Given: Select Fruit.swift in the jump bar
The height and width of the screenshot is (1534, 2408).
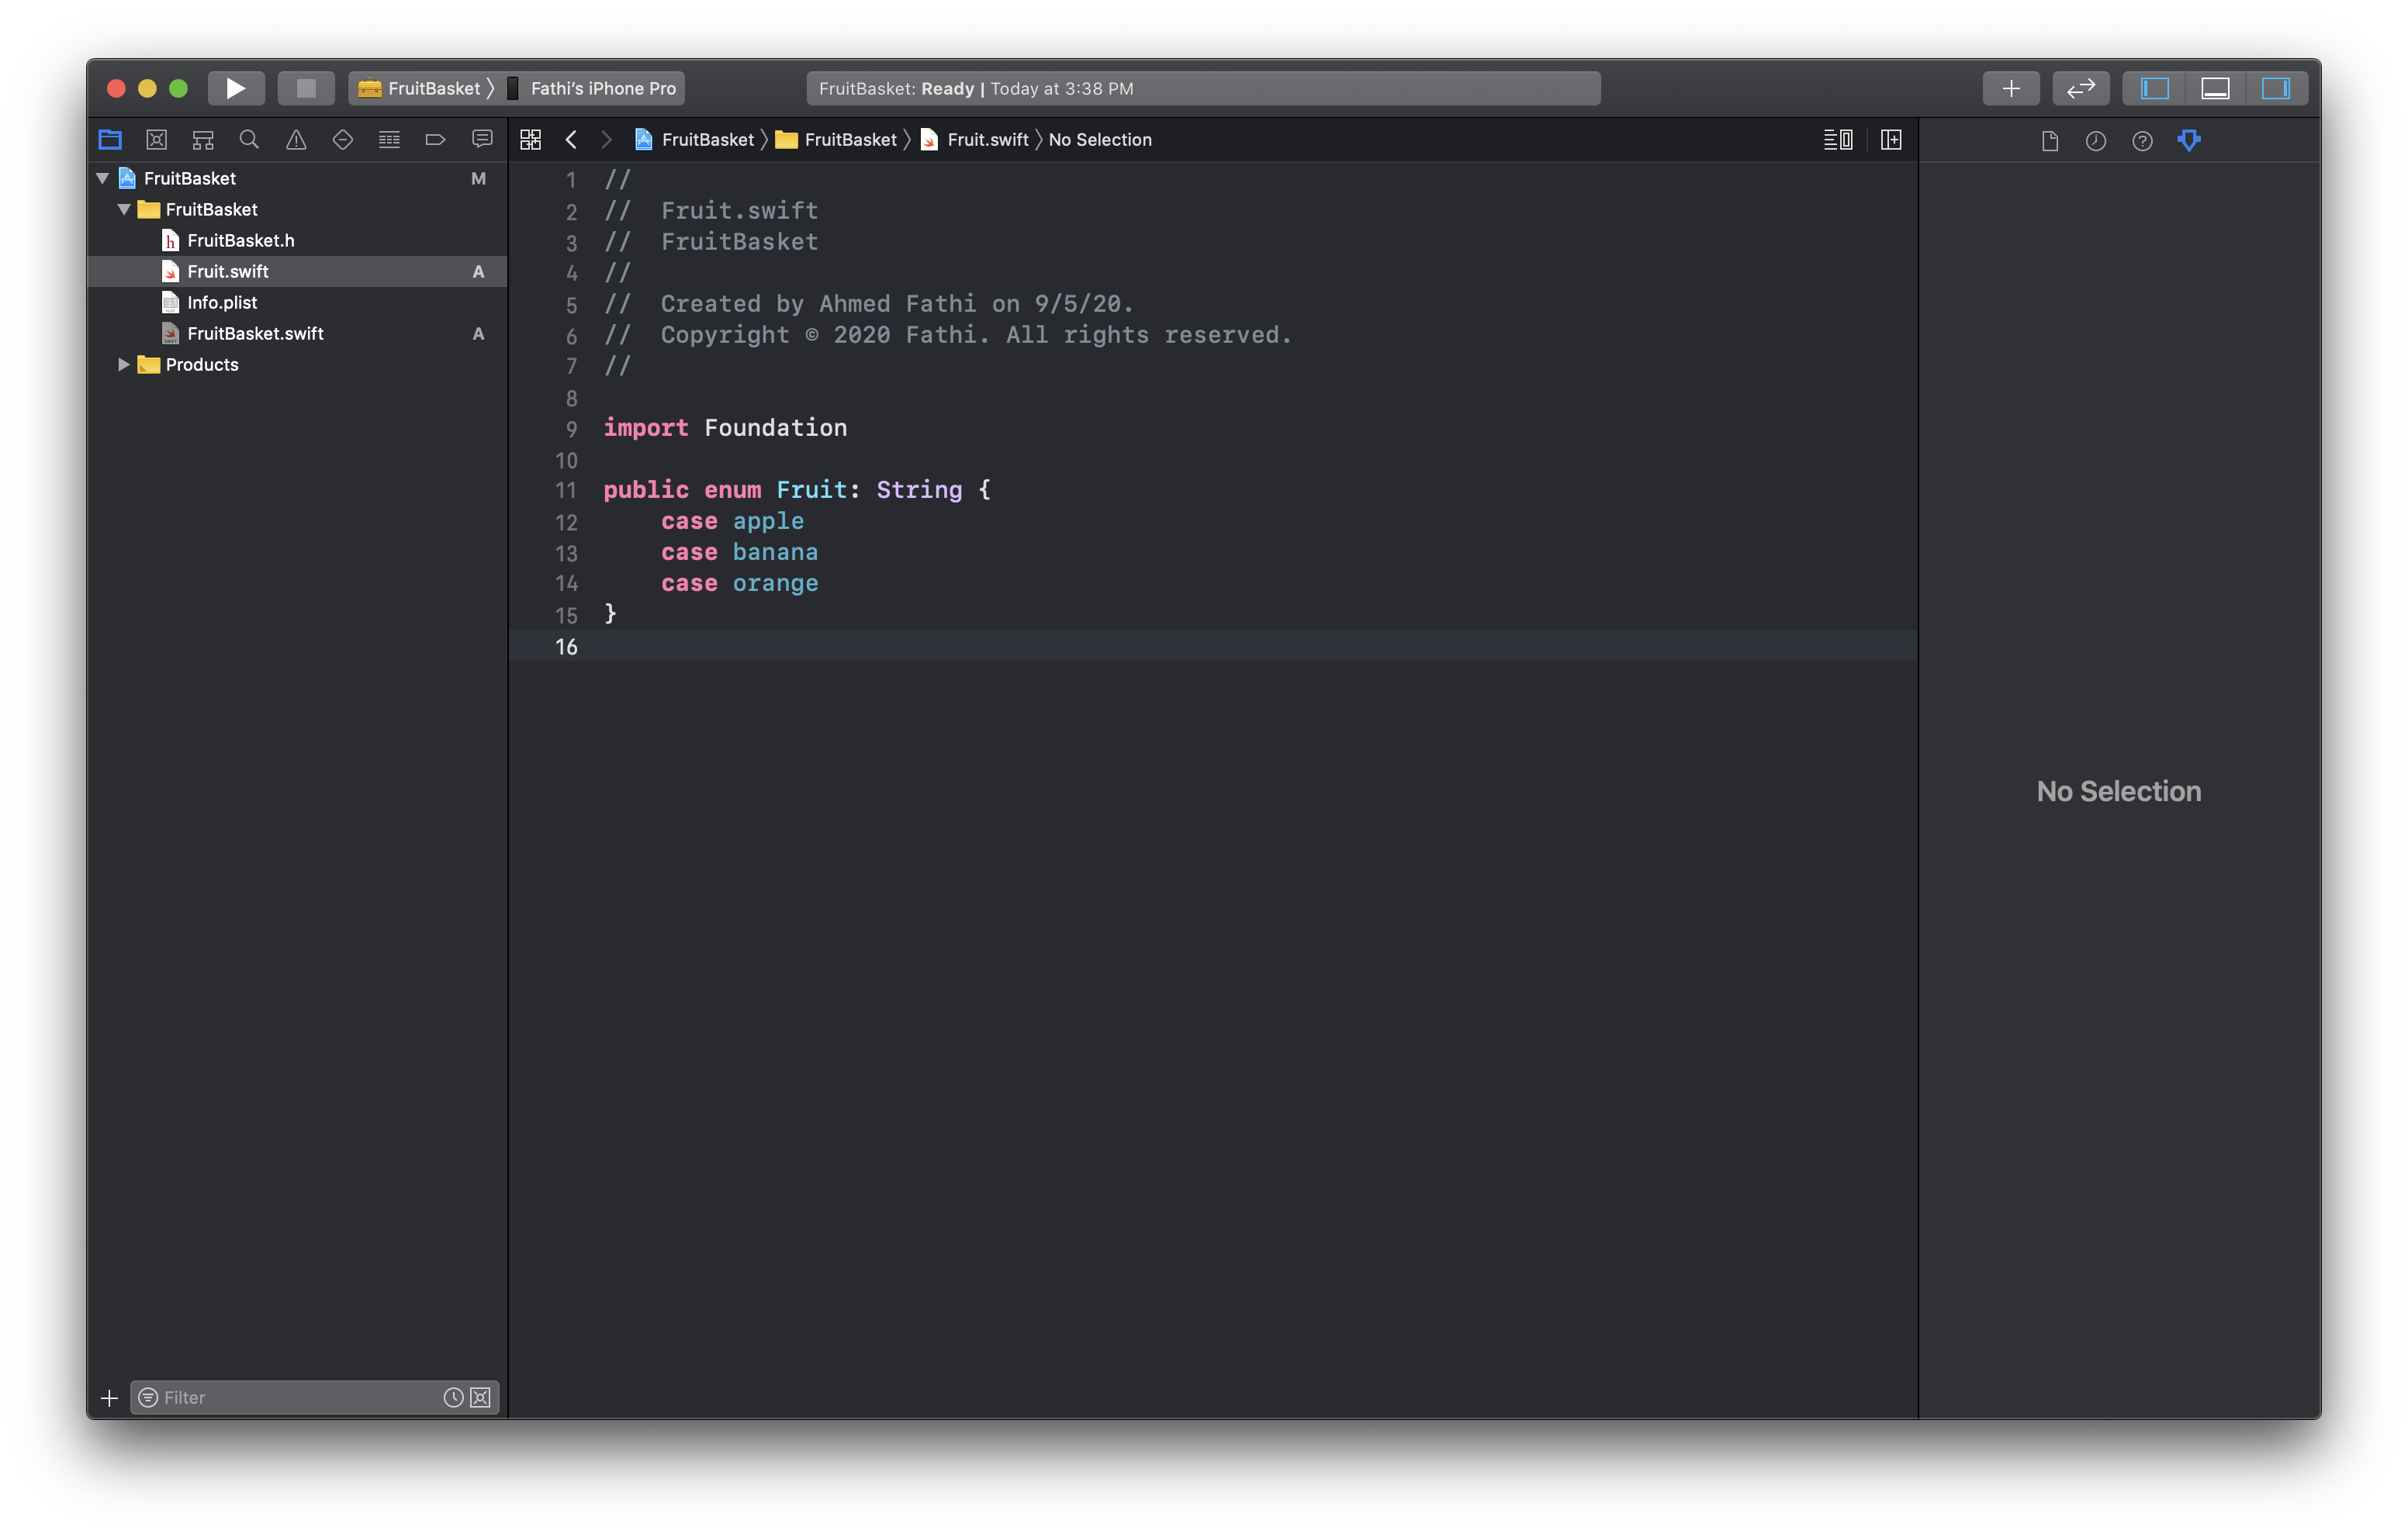Looking at the screenshot, I should click(x=988, y=139).
